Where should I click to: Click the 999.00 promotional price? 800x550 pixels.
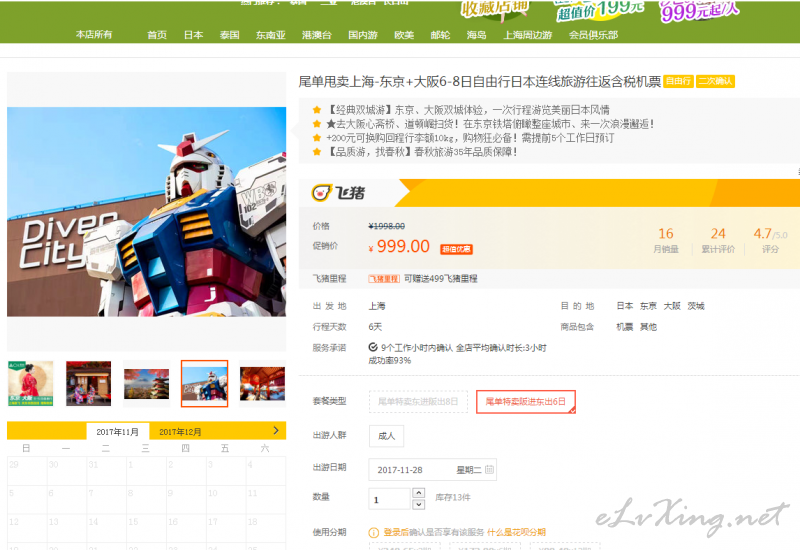tap(403, 246)
